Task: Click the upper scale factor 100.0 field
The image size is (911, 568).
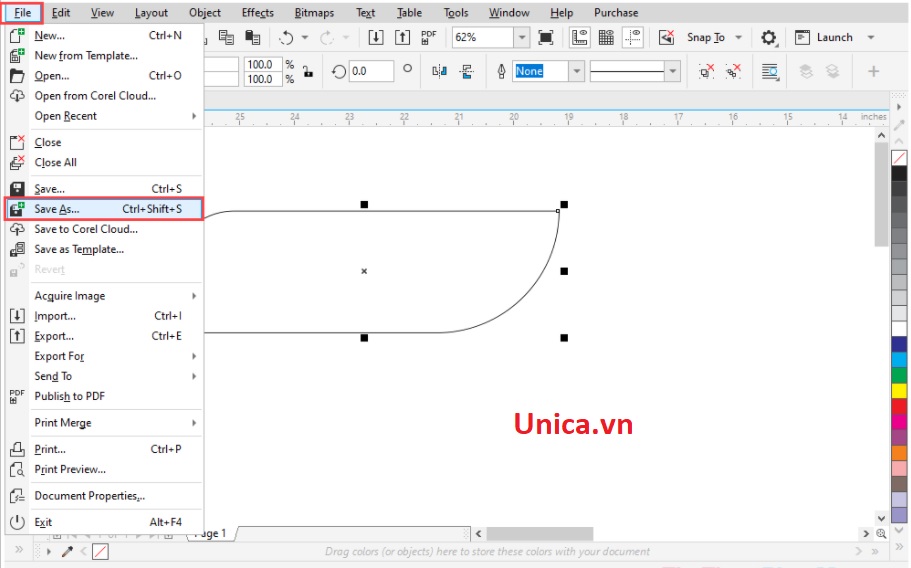Action: 263,64
